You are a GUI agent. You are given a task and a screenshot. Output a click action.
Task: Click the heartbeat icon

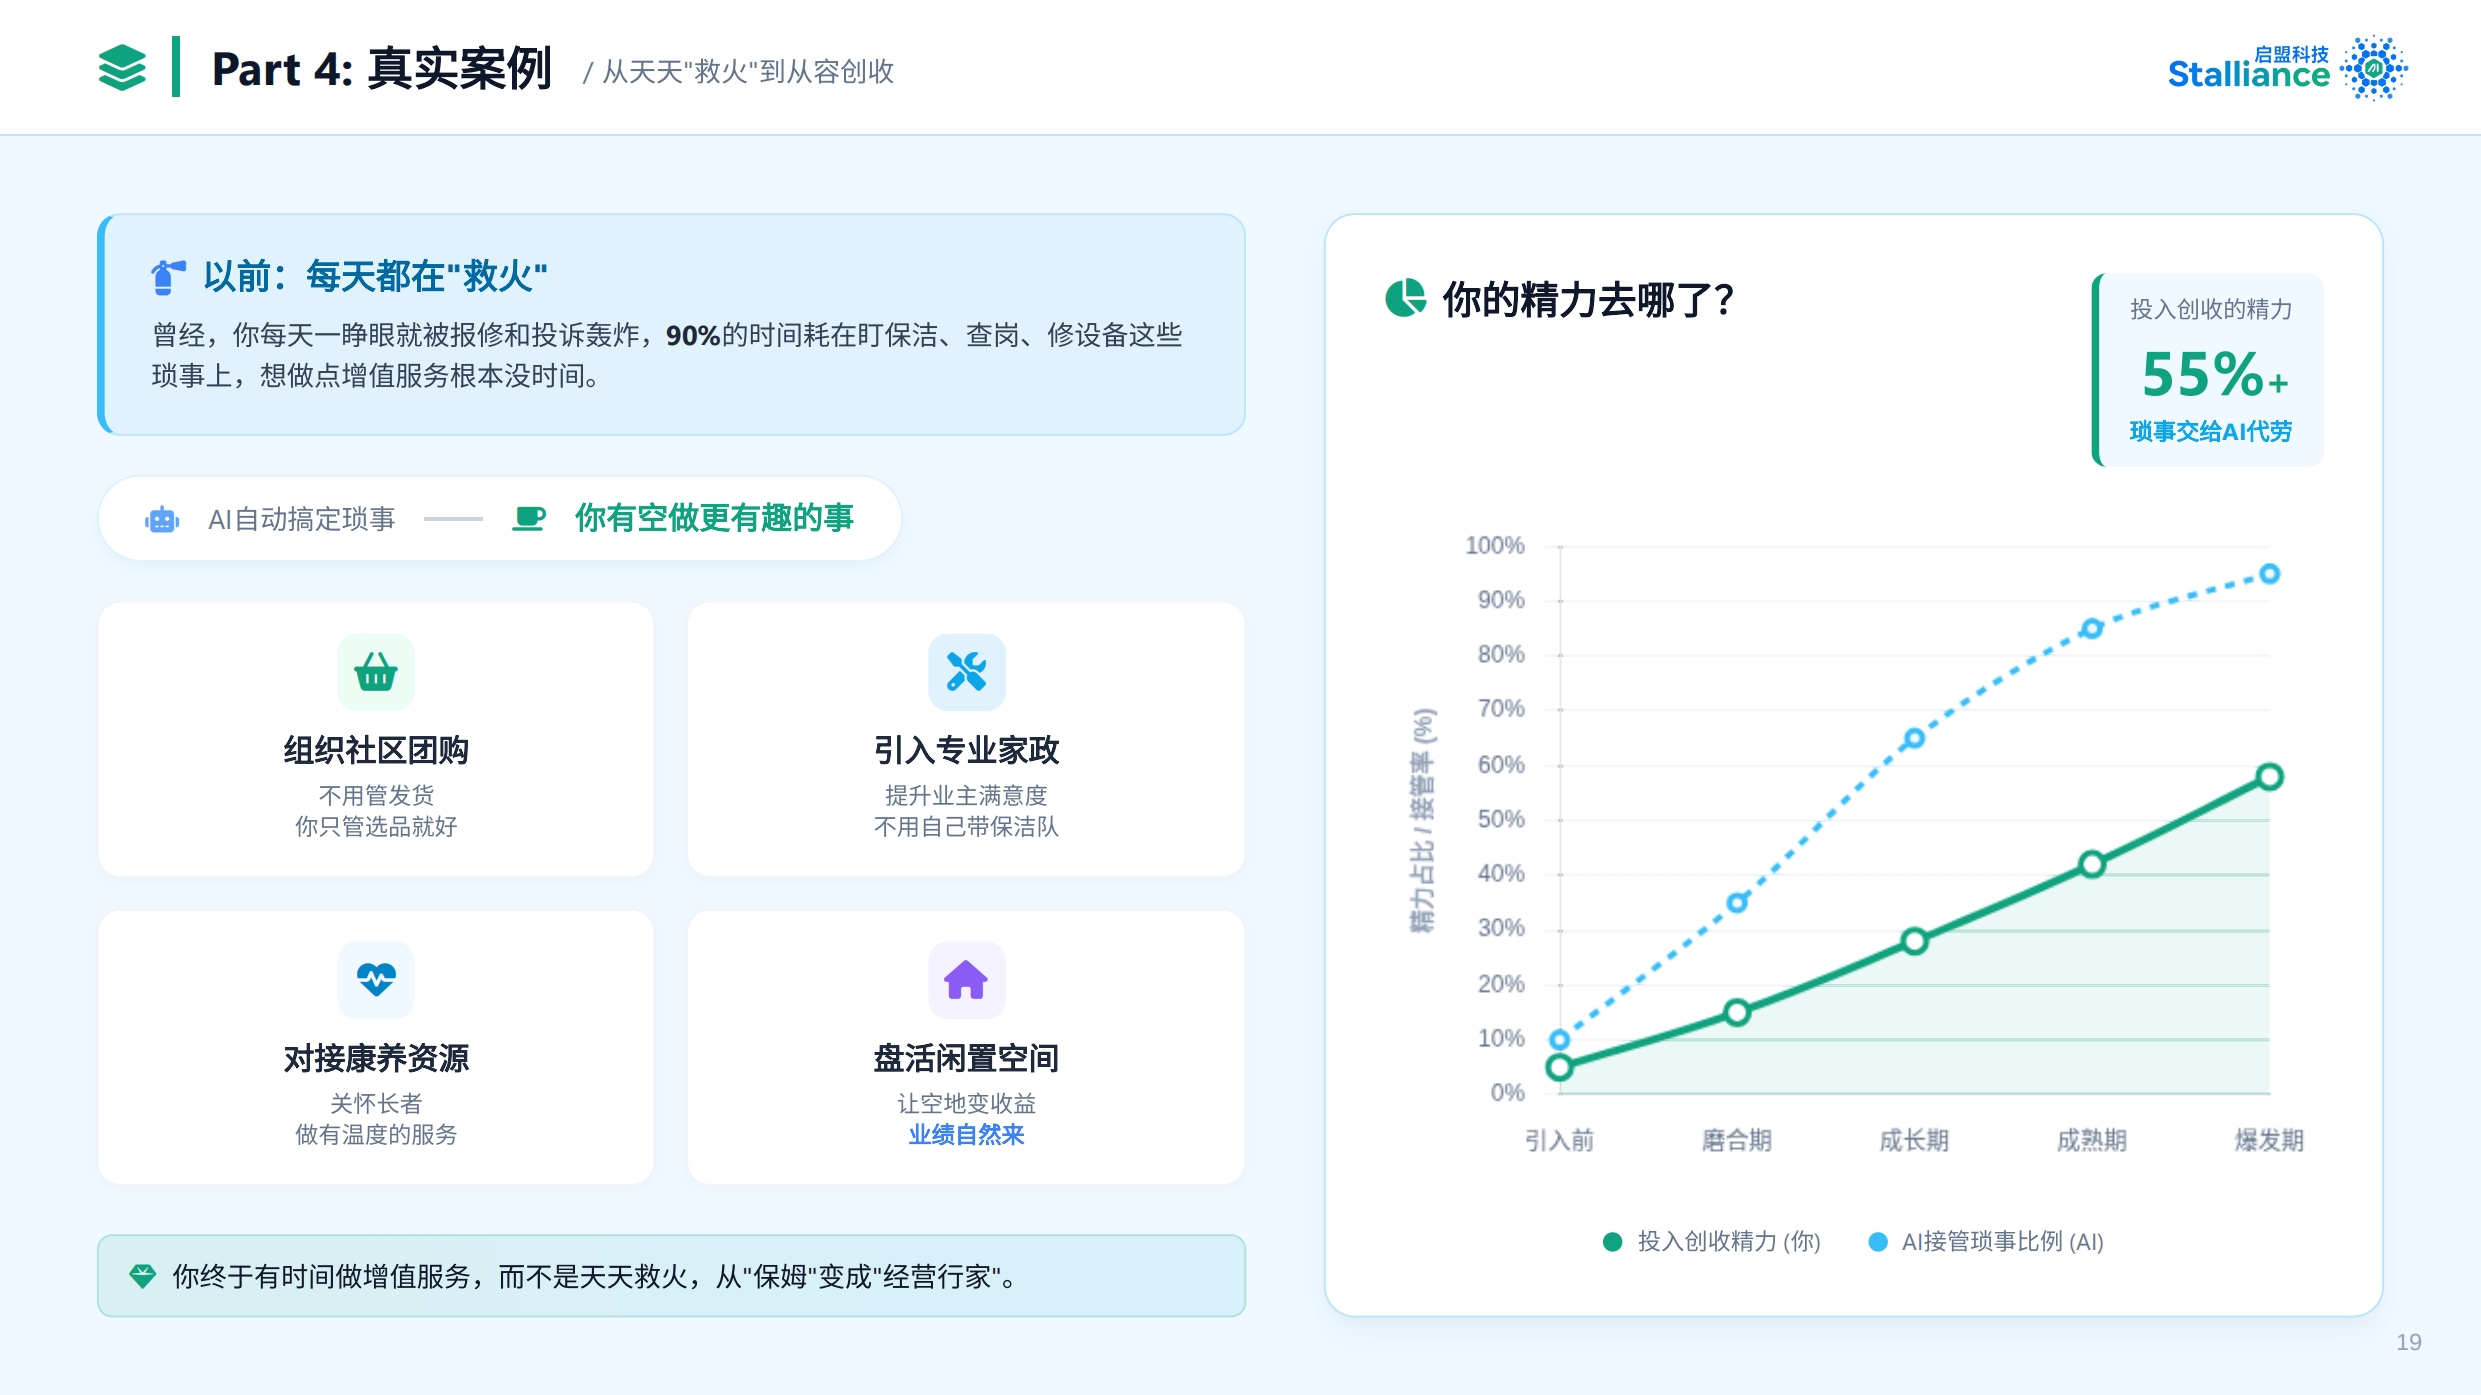376,979
